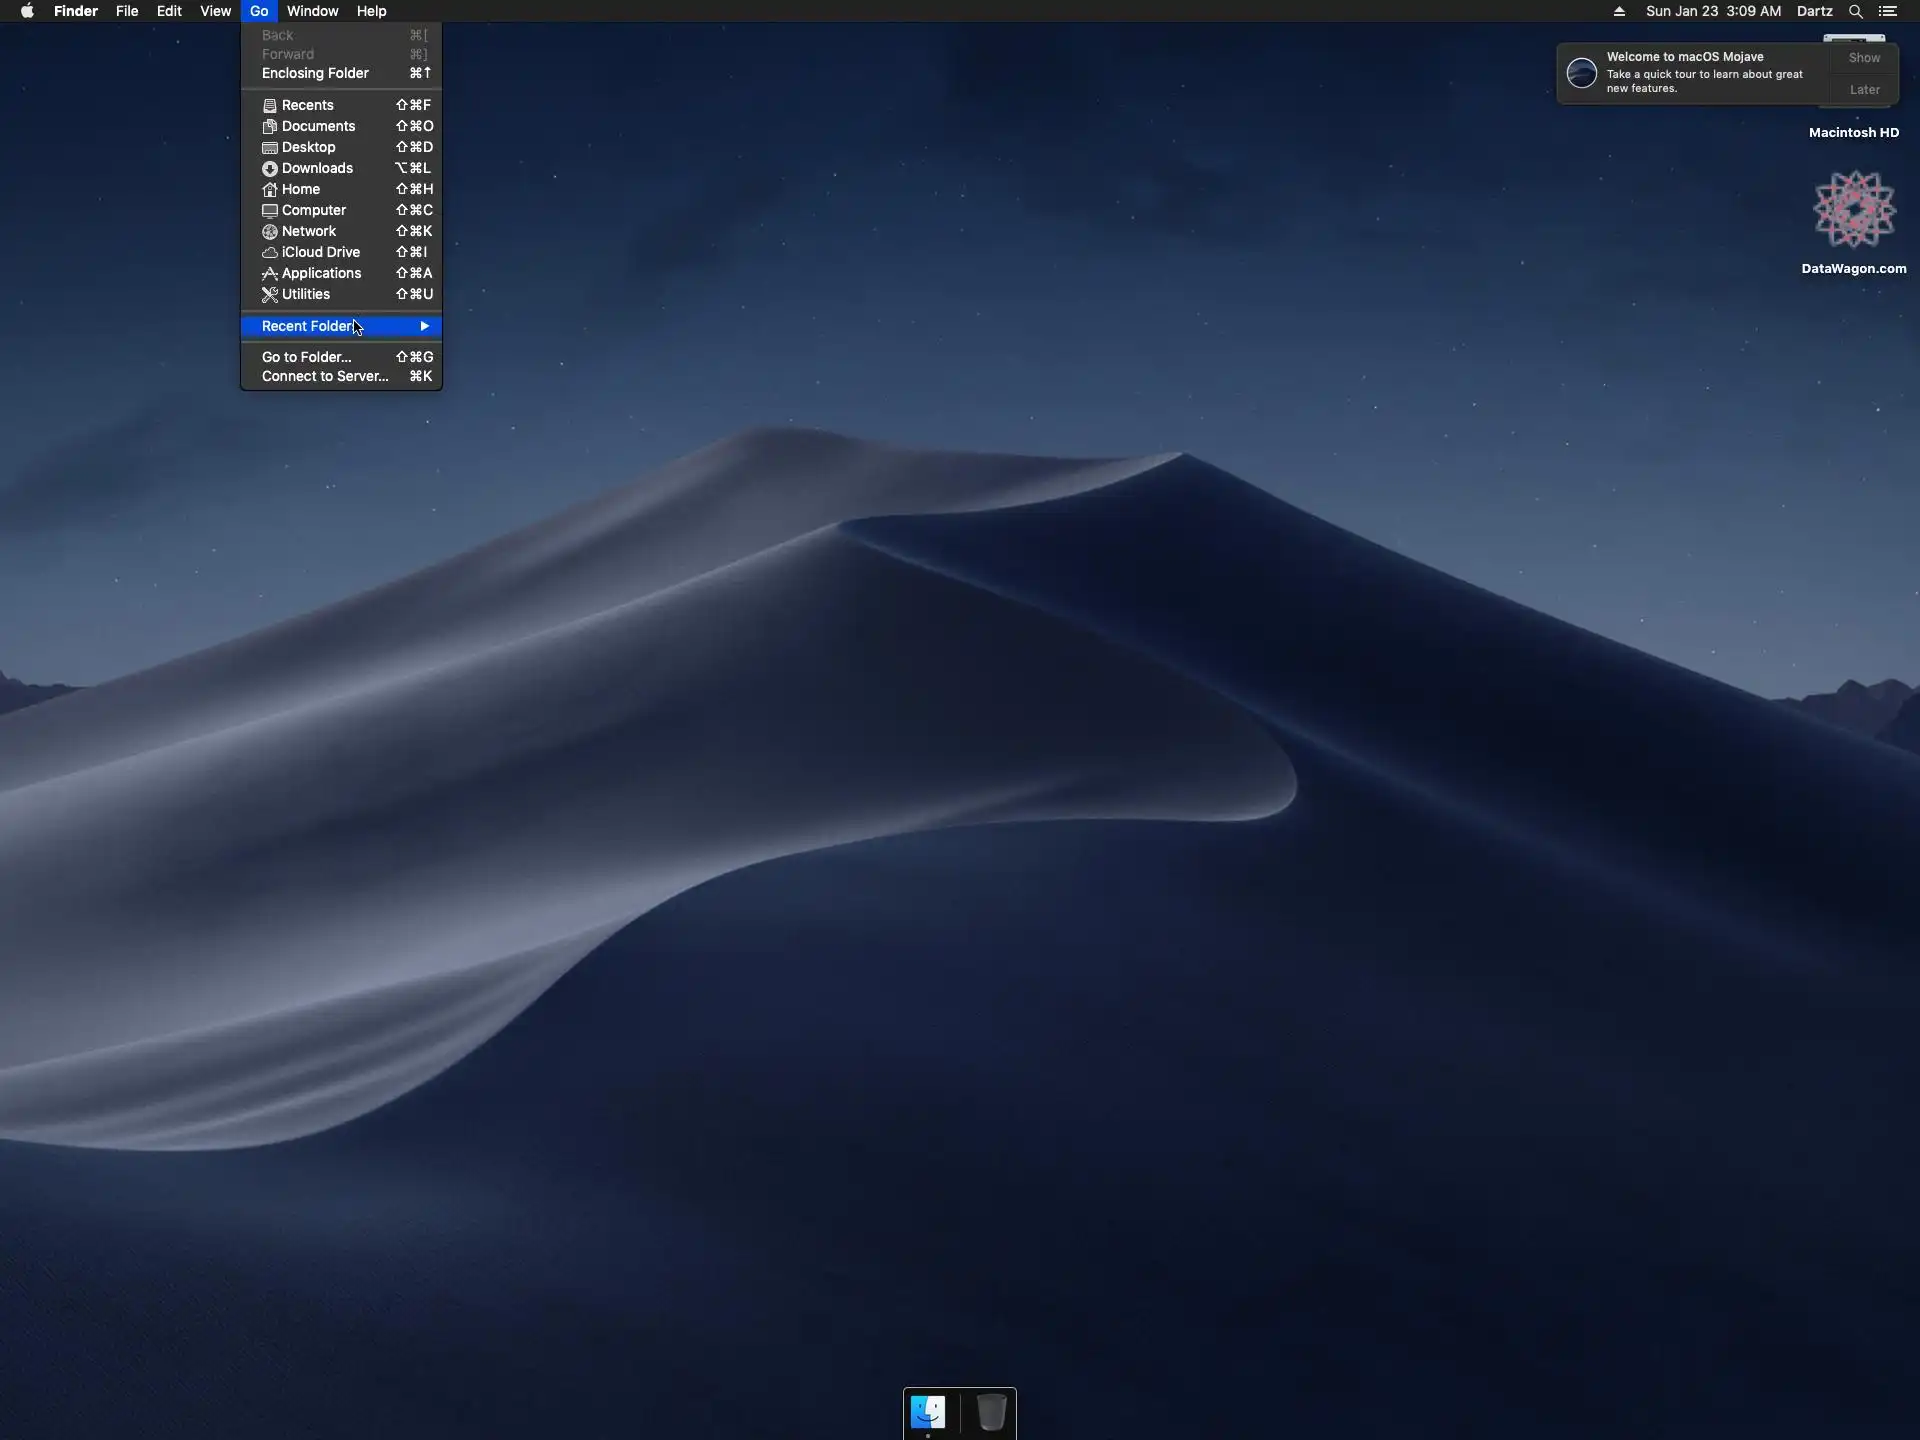This screenshot has width=1920, height=1440.
Task: Open the View menu
Action: (215, 11)
